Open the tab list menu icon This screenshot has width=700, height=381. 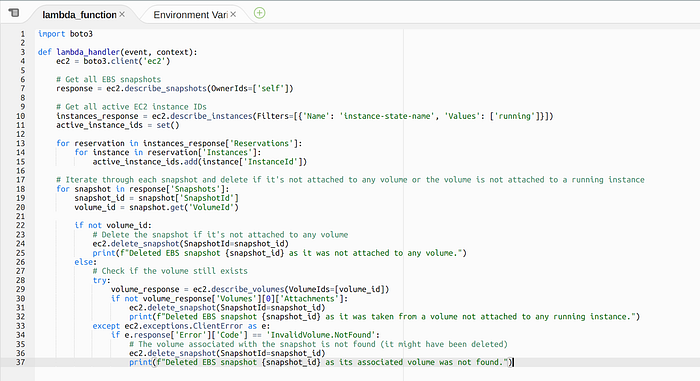pos(14,13)
